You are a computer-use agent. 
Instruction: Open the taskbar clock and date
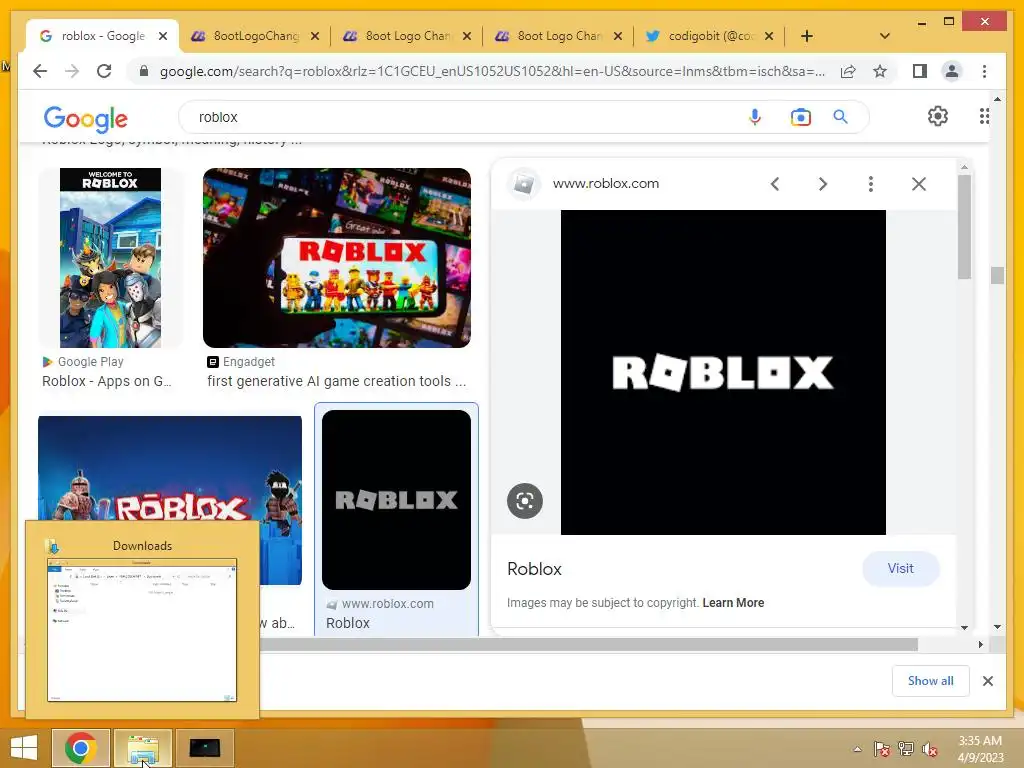(980, 749)
